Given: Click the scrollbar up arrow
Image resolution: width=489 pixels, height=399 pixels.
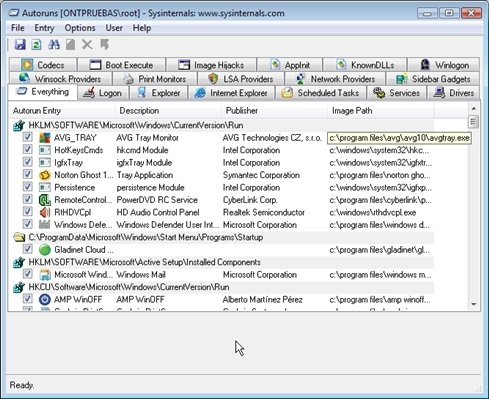Looking at the screenshot, I should point(473,109).
